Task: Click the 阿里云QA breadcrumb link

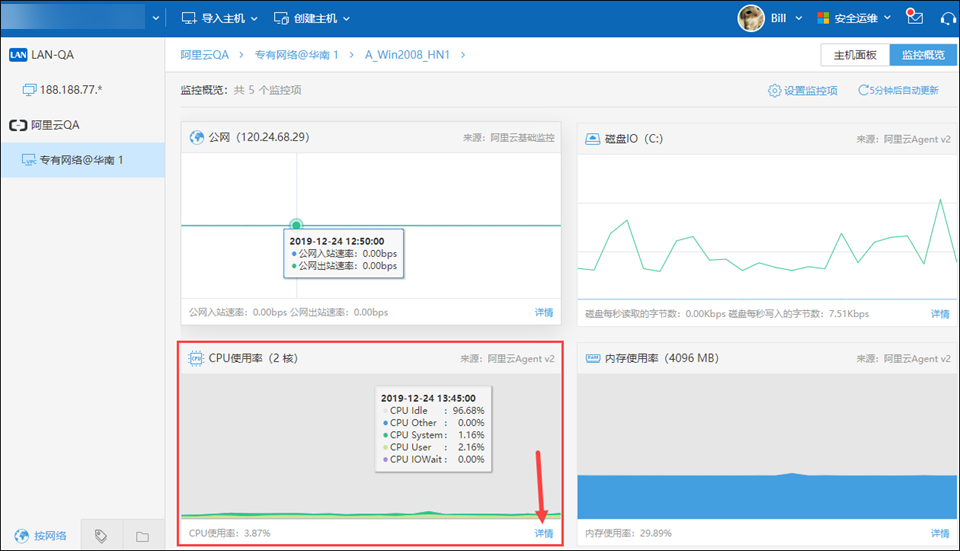Action: [x=204, y=55]
